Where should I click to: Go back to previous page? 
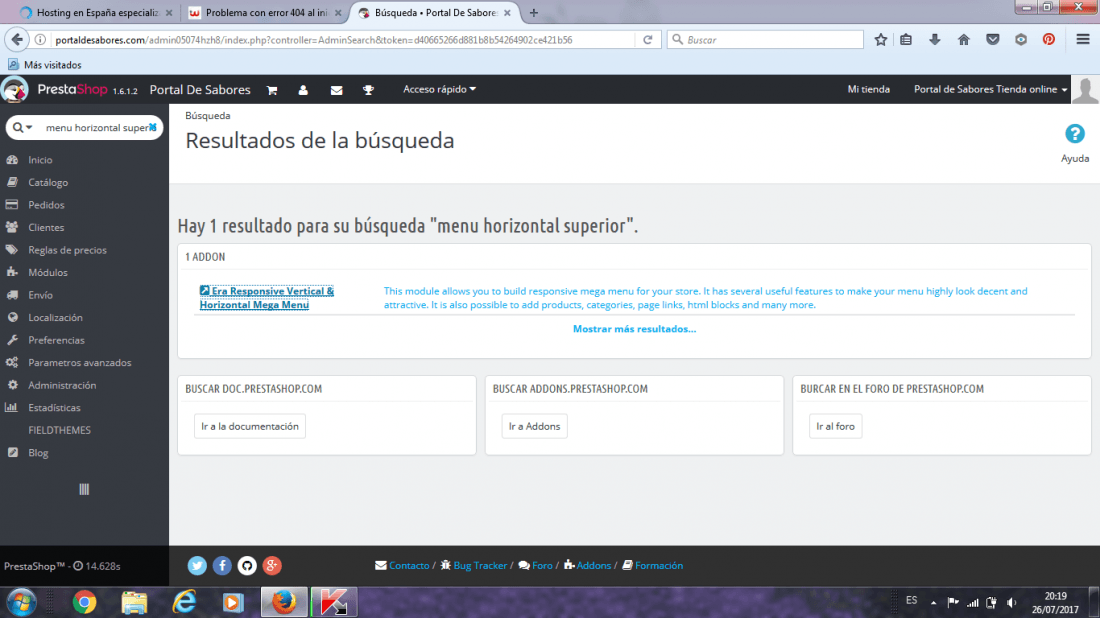pos(17,40)
